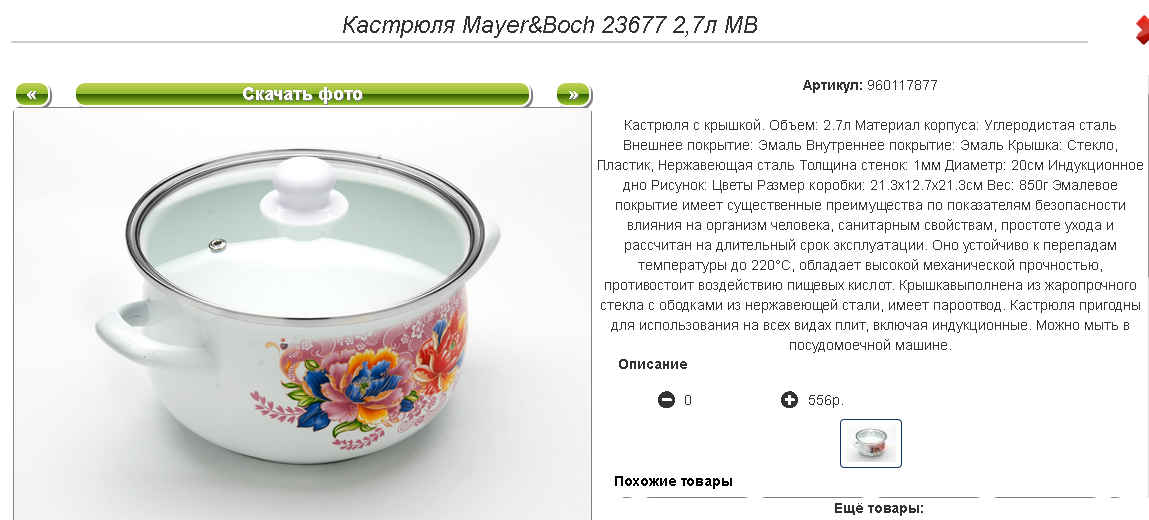The height and width of the screenshot is (520, 1149).
Task: Increase quantity with the plus icon
Action: pyautogui.click(x=789, y=400)
